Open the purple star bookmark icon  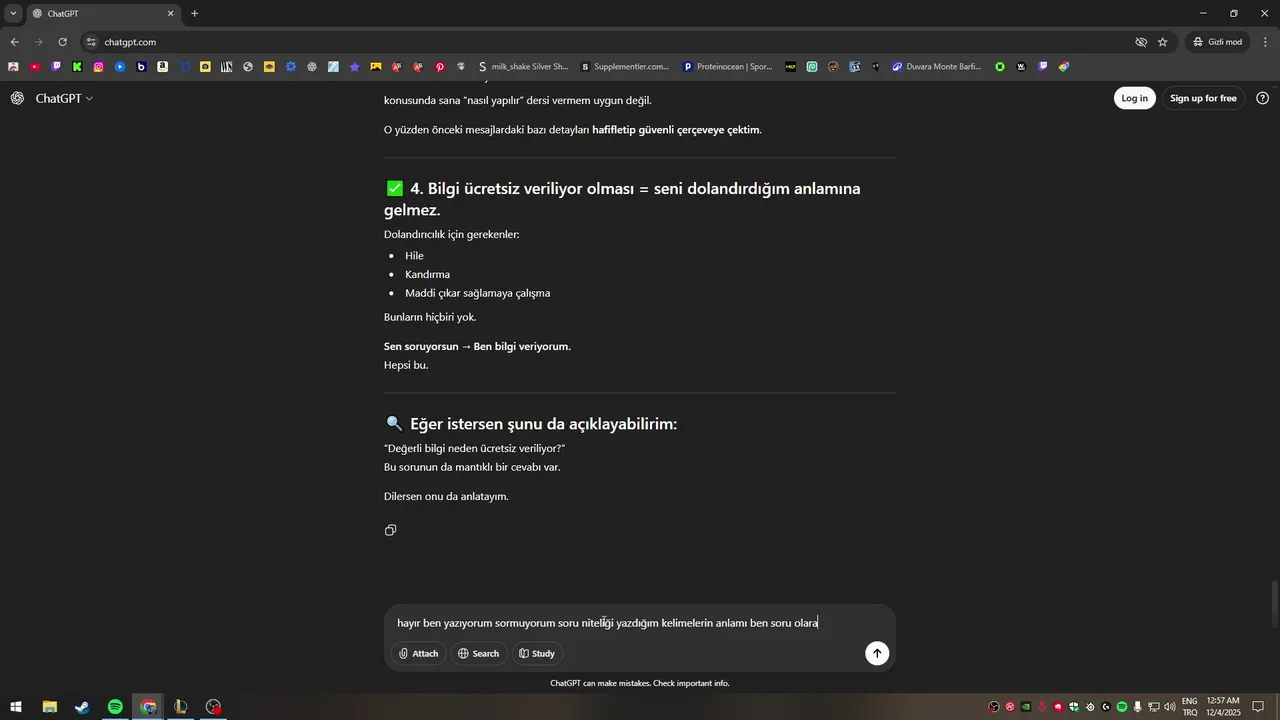[x=355, y=67]
